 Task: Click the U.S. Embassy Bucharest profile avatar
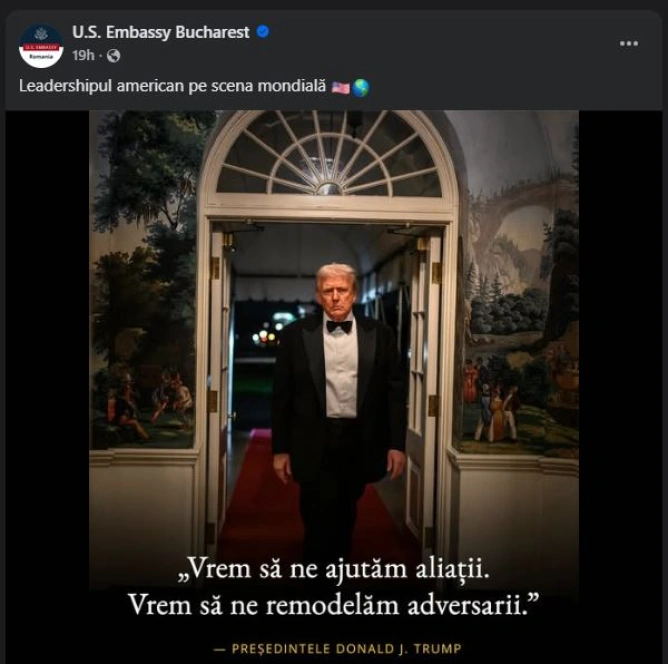(41, 46)
